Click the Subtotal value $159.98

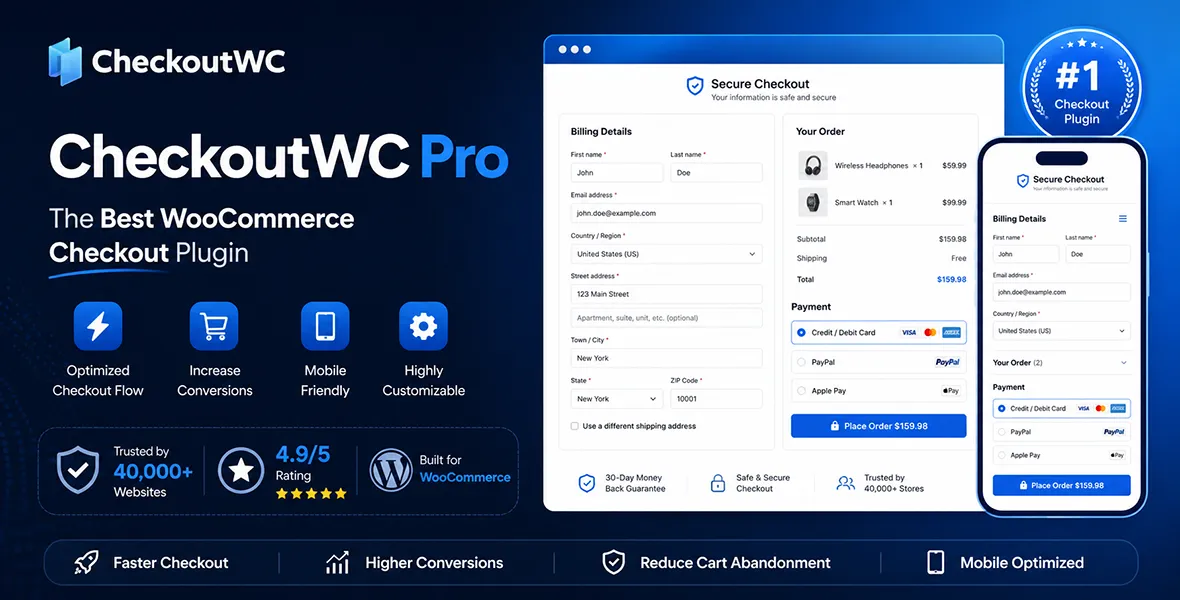coord(952,239)
